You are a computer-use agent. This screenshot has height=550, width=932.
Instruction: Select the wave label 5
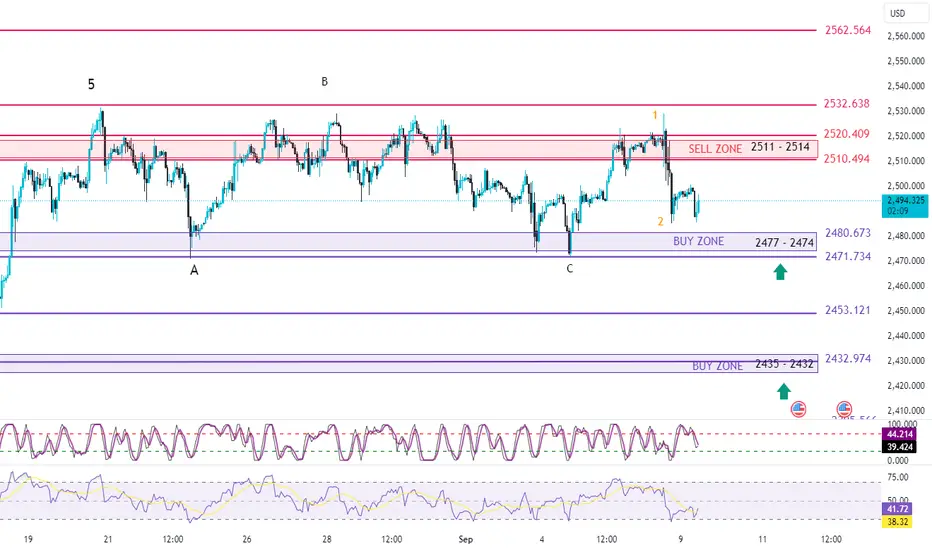[91, 84]
